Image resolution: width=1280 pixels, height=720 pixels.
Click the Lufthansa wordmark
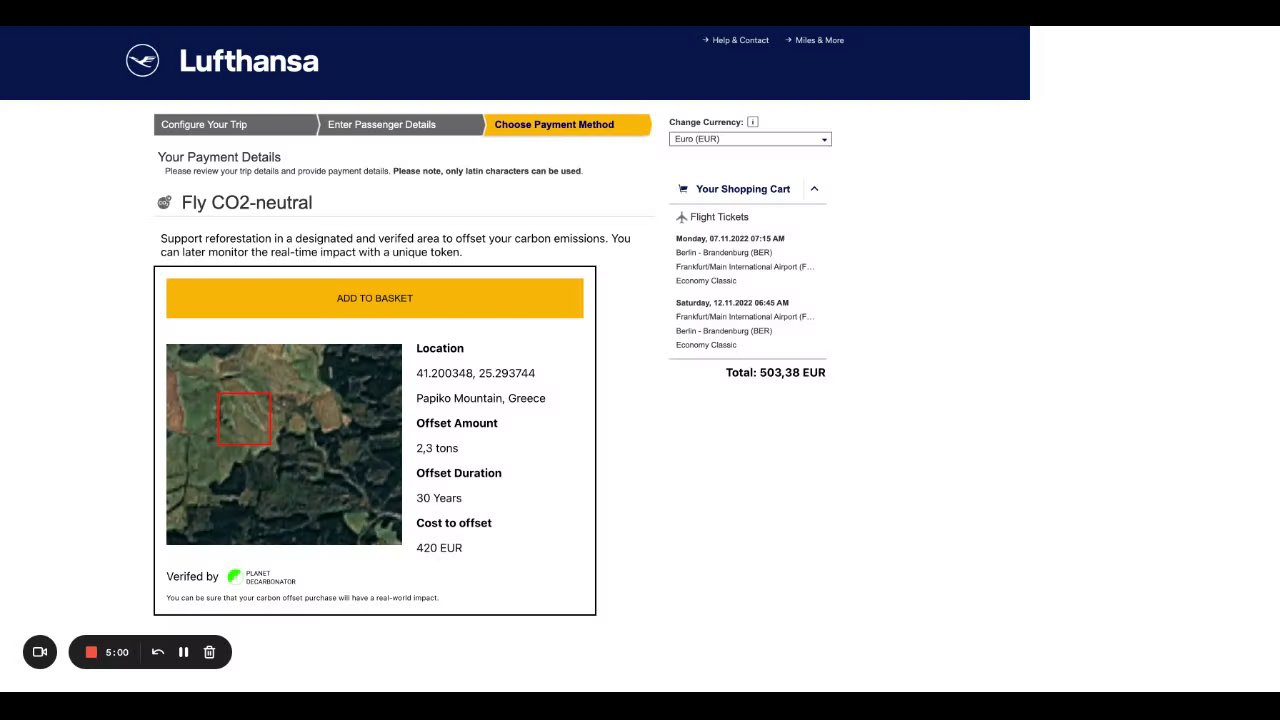tap(249, 61)
